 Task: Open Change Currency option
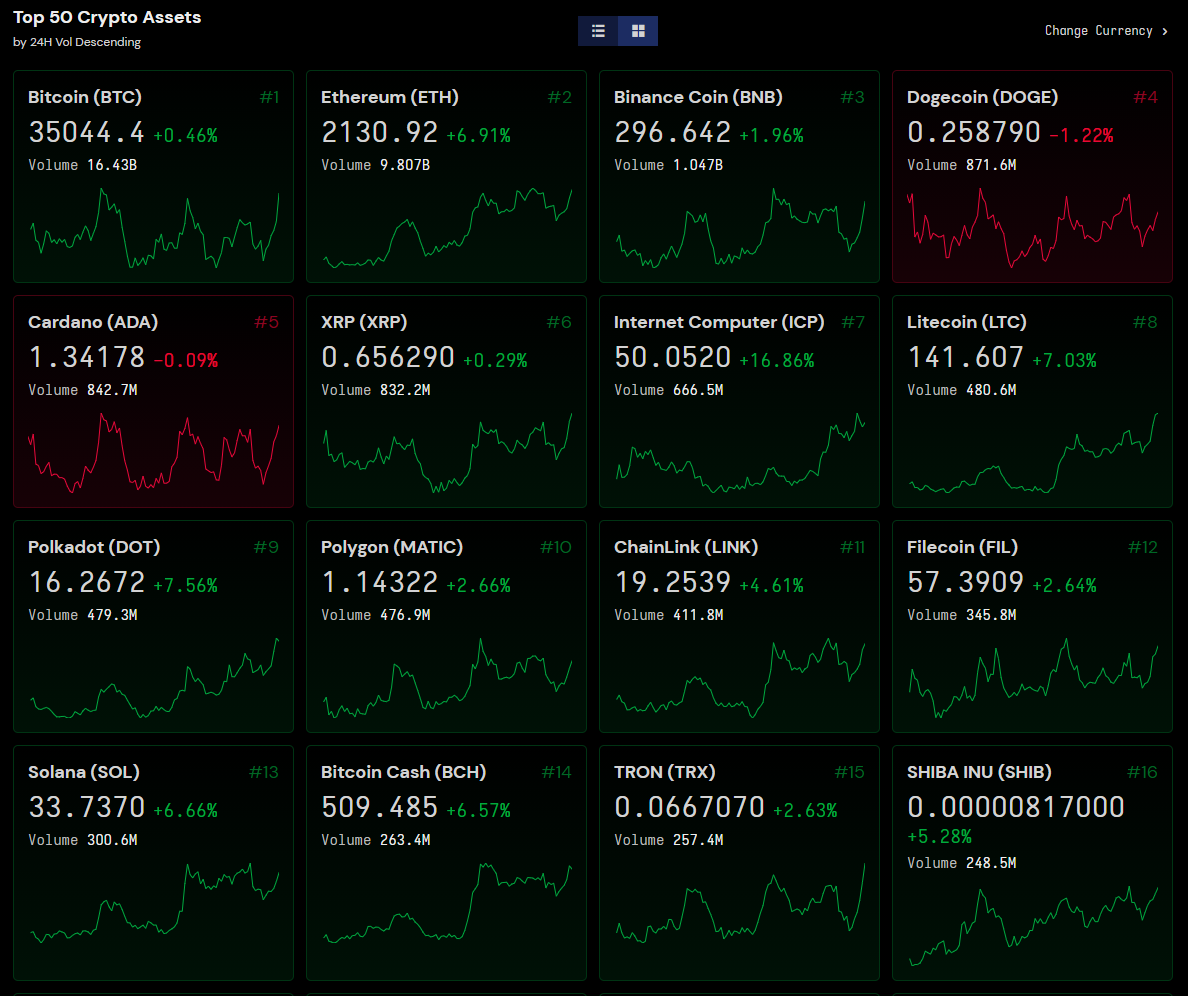[1106, 31]
